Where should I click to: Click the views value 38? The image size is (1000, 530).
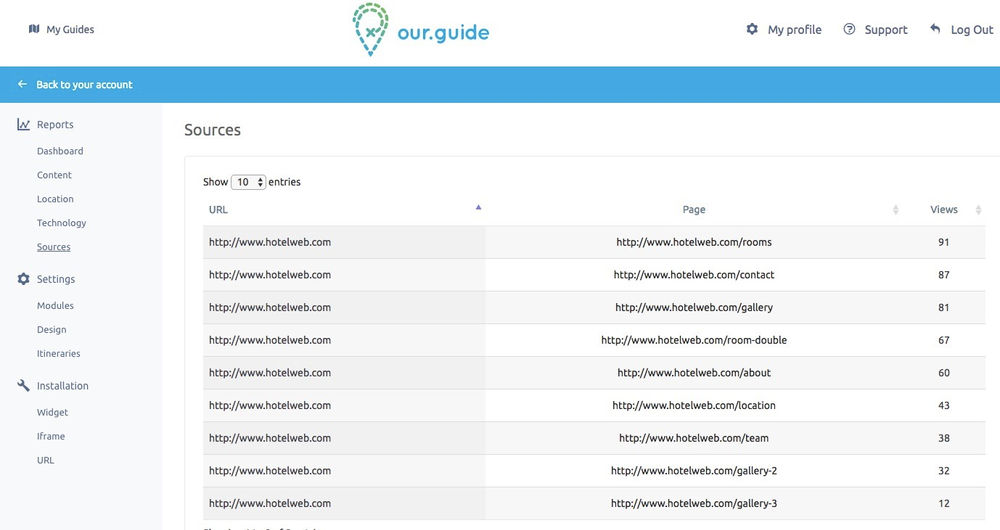pos(944,438)
